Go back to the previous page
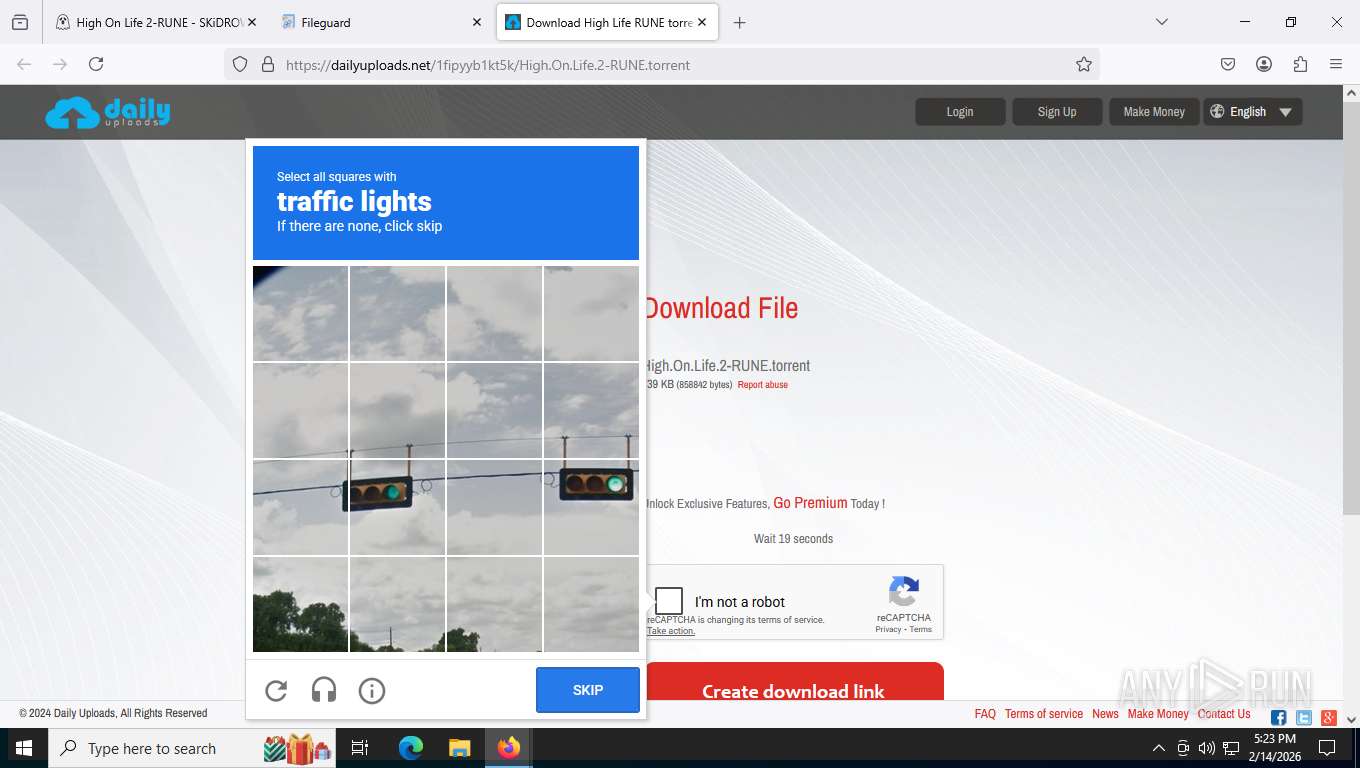This screenshot has width=1360, height=768. tap(24, 64)
